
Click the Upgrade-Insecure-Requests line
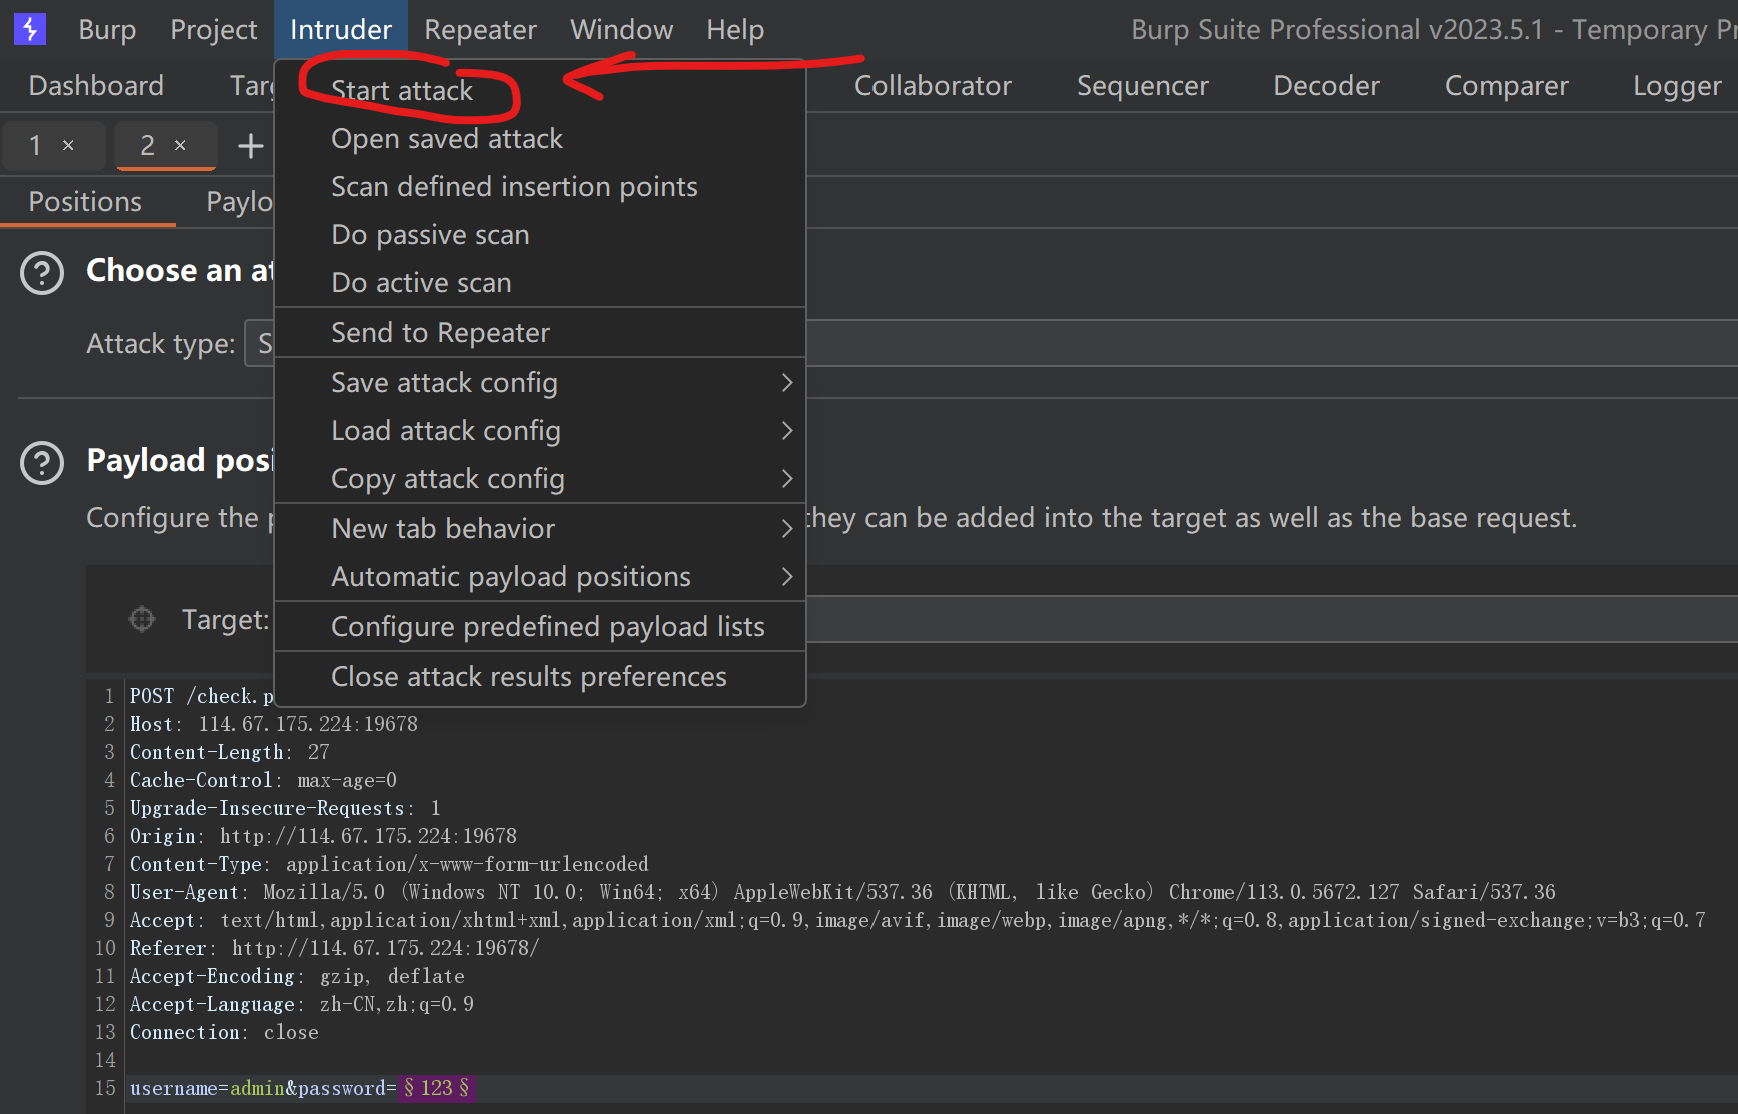coord(285,808)
